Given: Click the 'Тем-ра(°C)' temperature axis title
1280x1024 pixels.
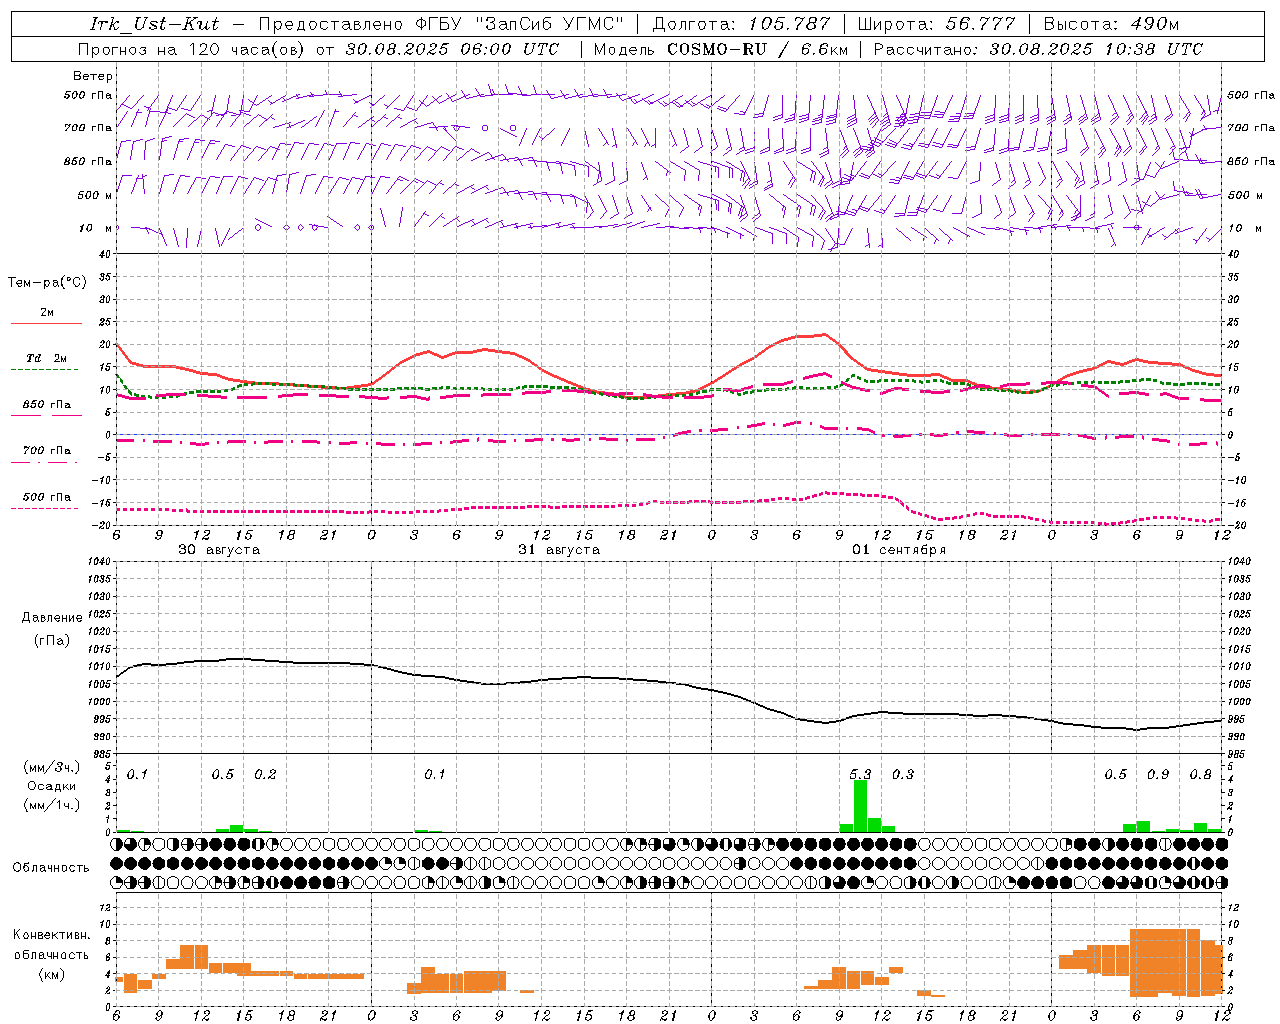Looking at the screenshot, I should (x=47, y=283).
